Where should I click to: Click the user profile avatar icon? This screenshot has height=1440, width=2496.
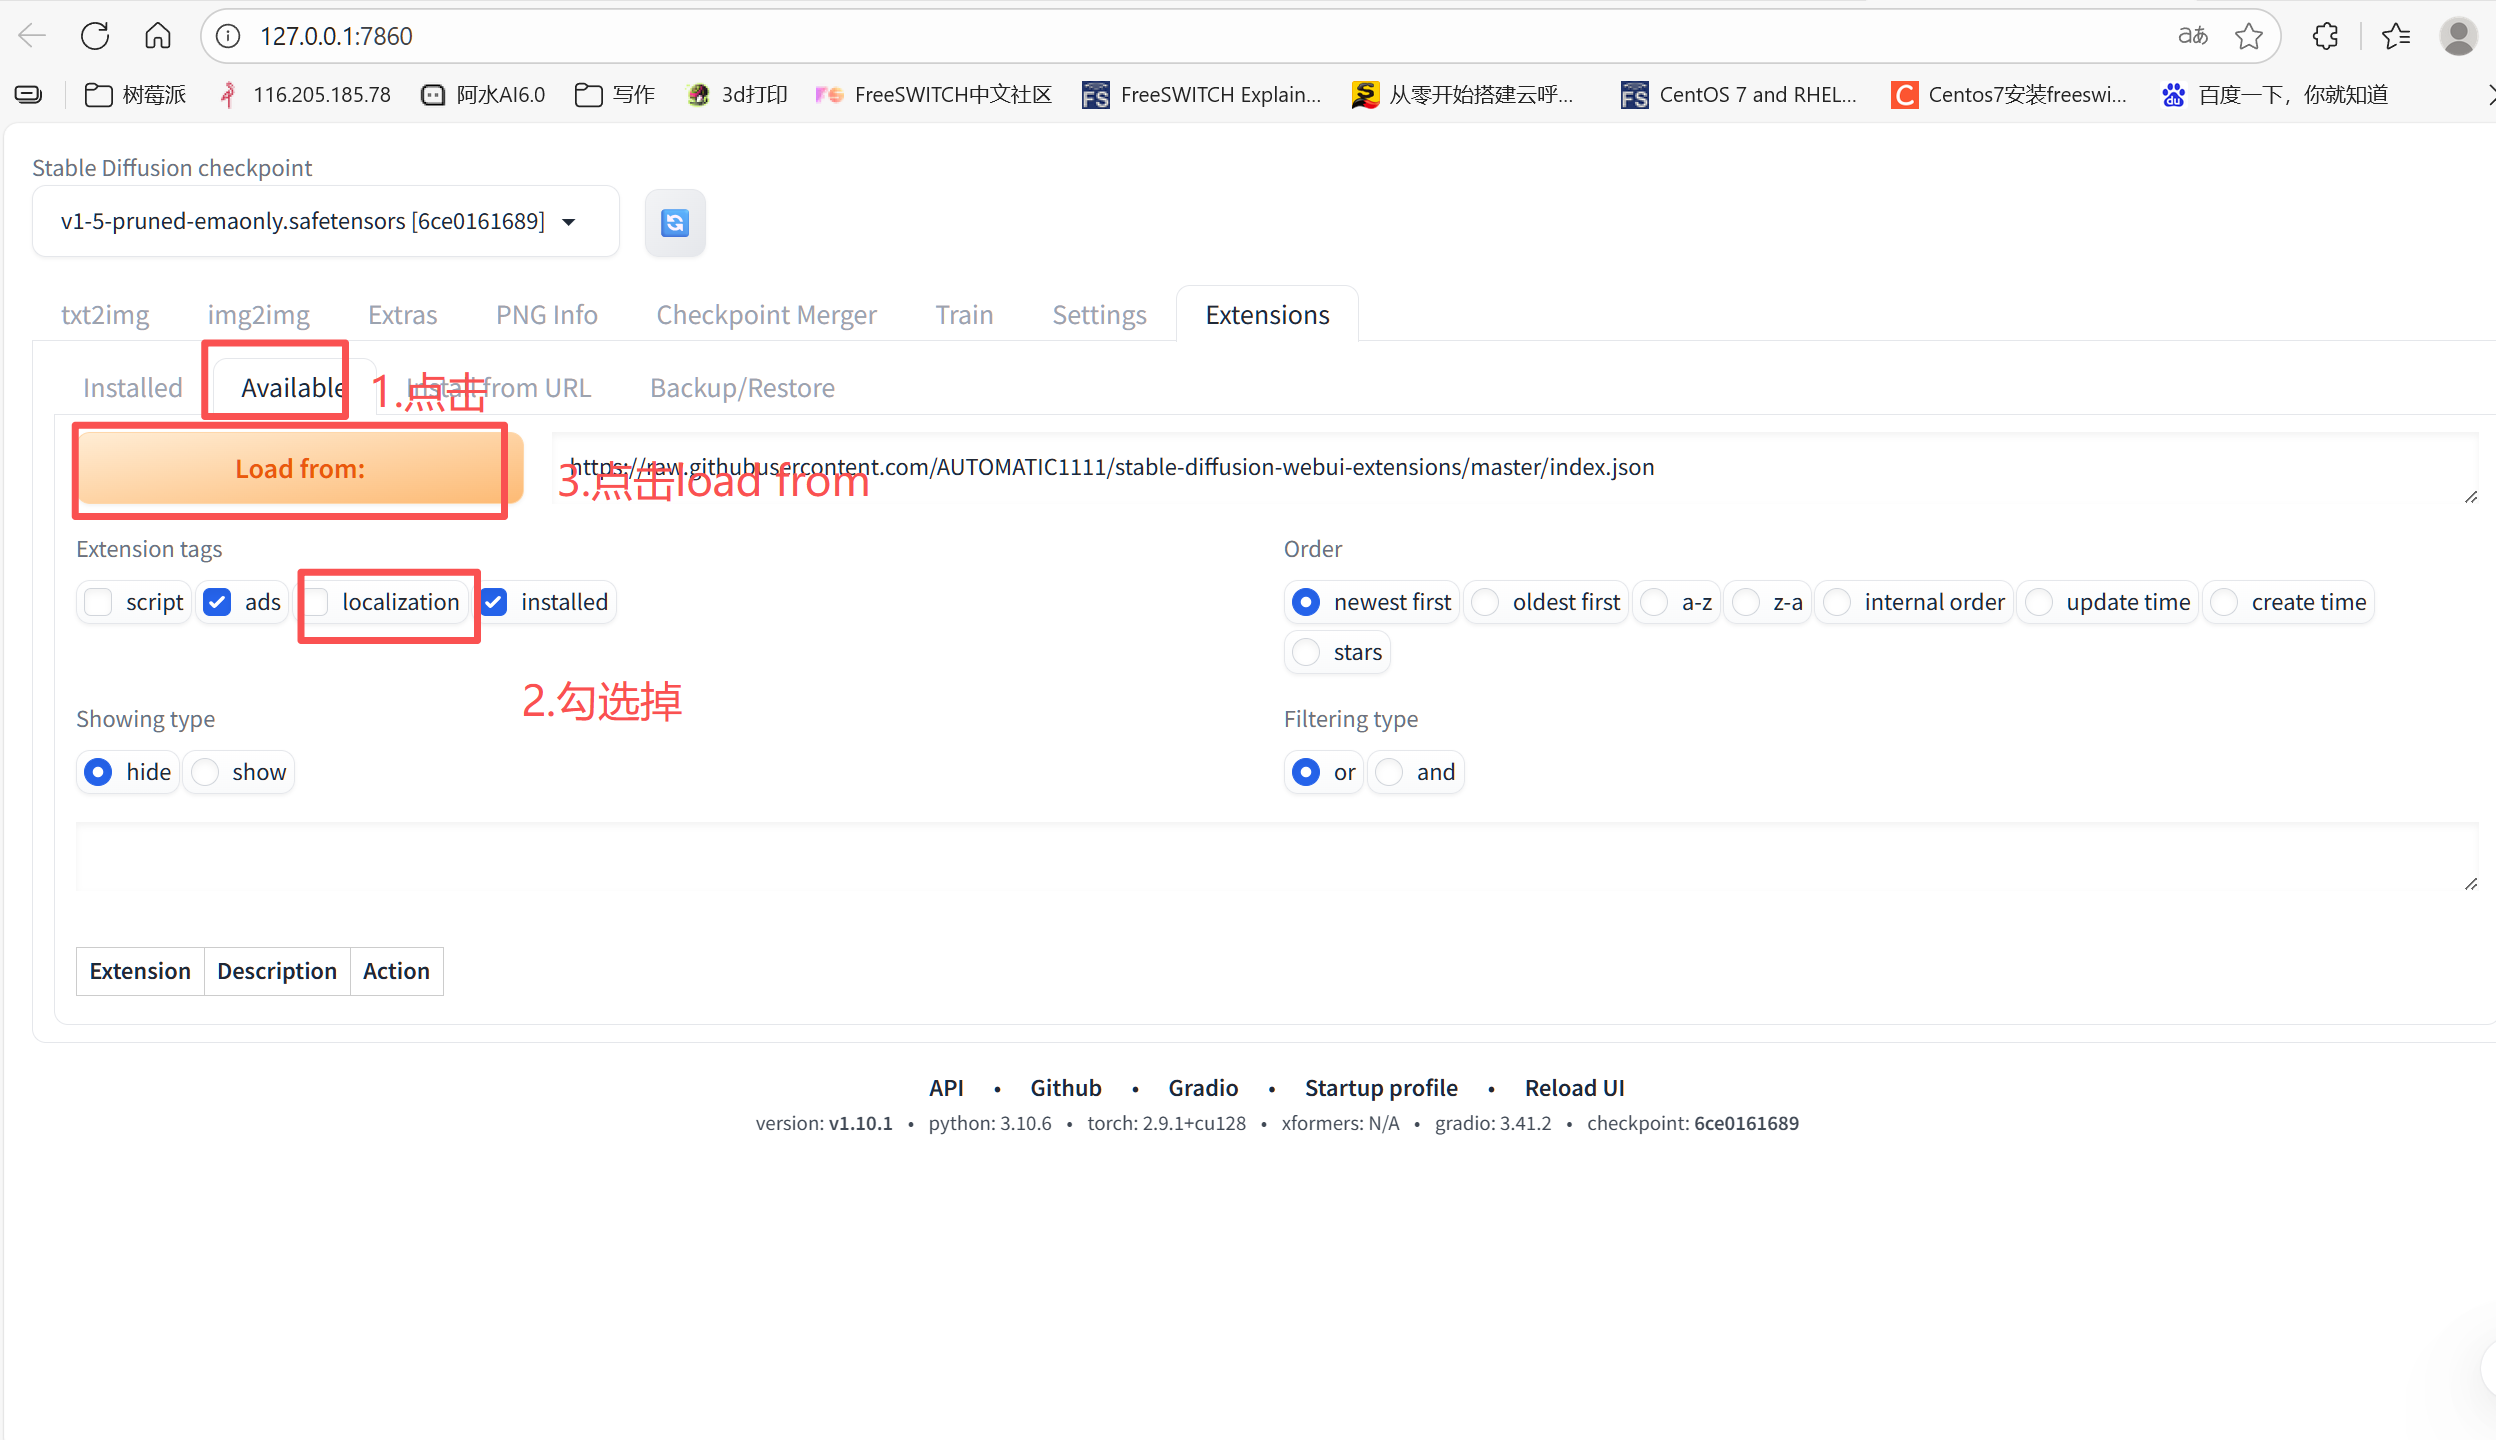tap(2458, 36)
